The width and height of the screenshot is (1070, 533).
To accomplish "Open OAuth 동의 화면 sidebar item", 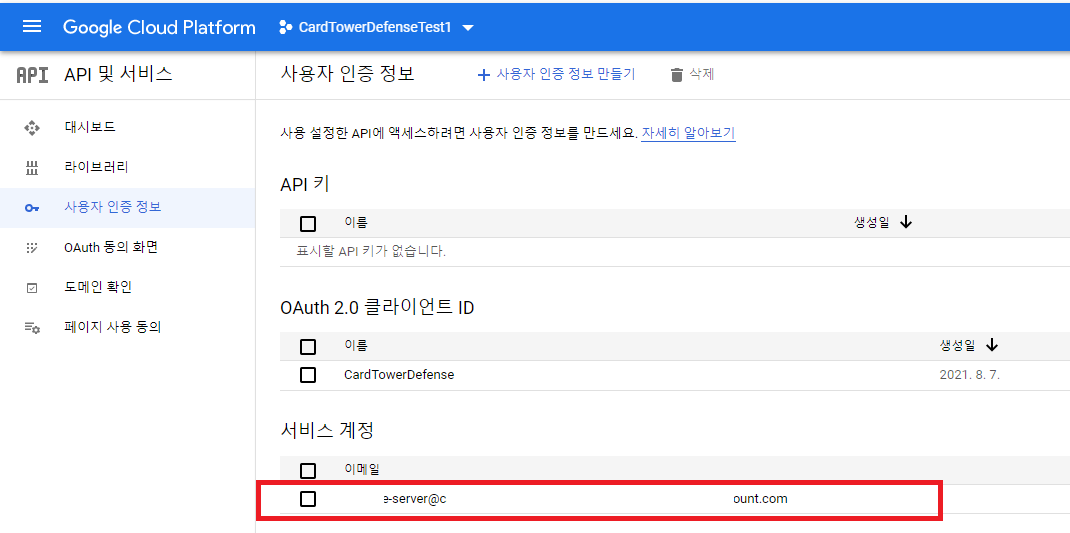I will 111,247.
